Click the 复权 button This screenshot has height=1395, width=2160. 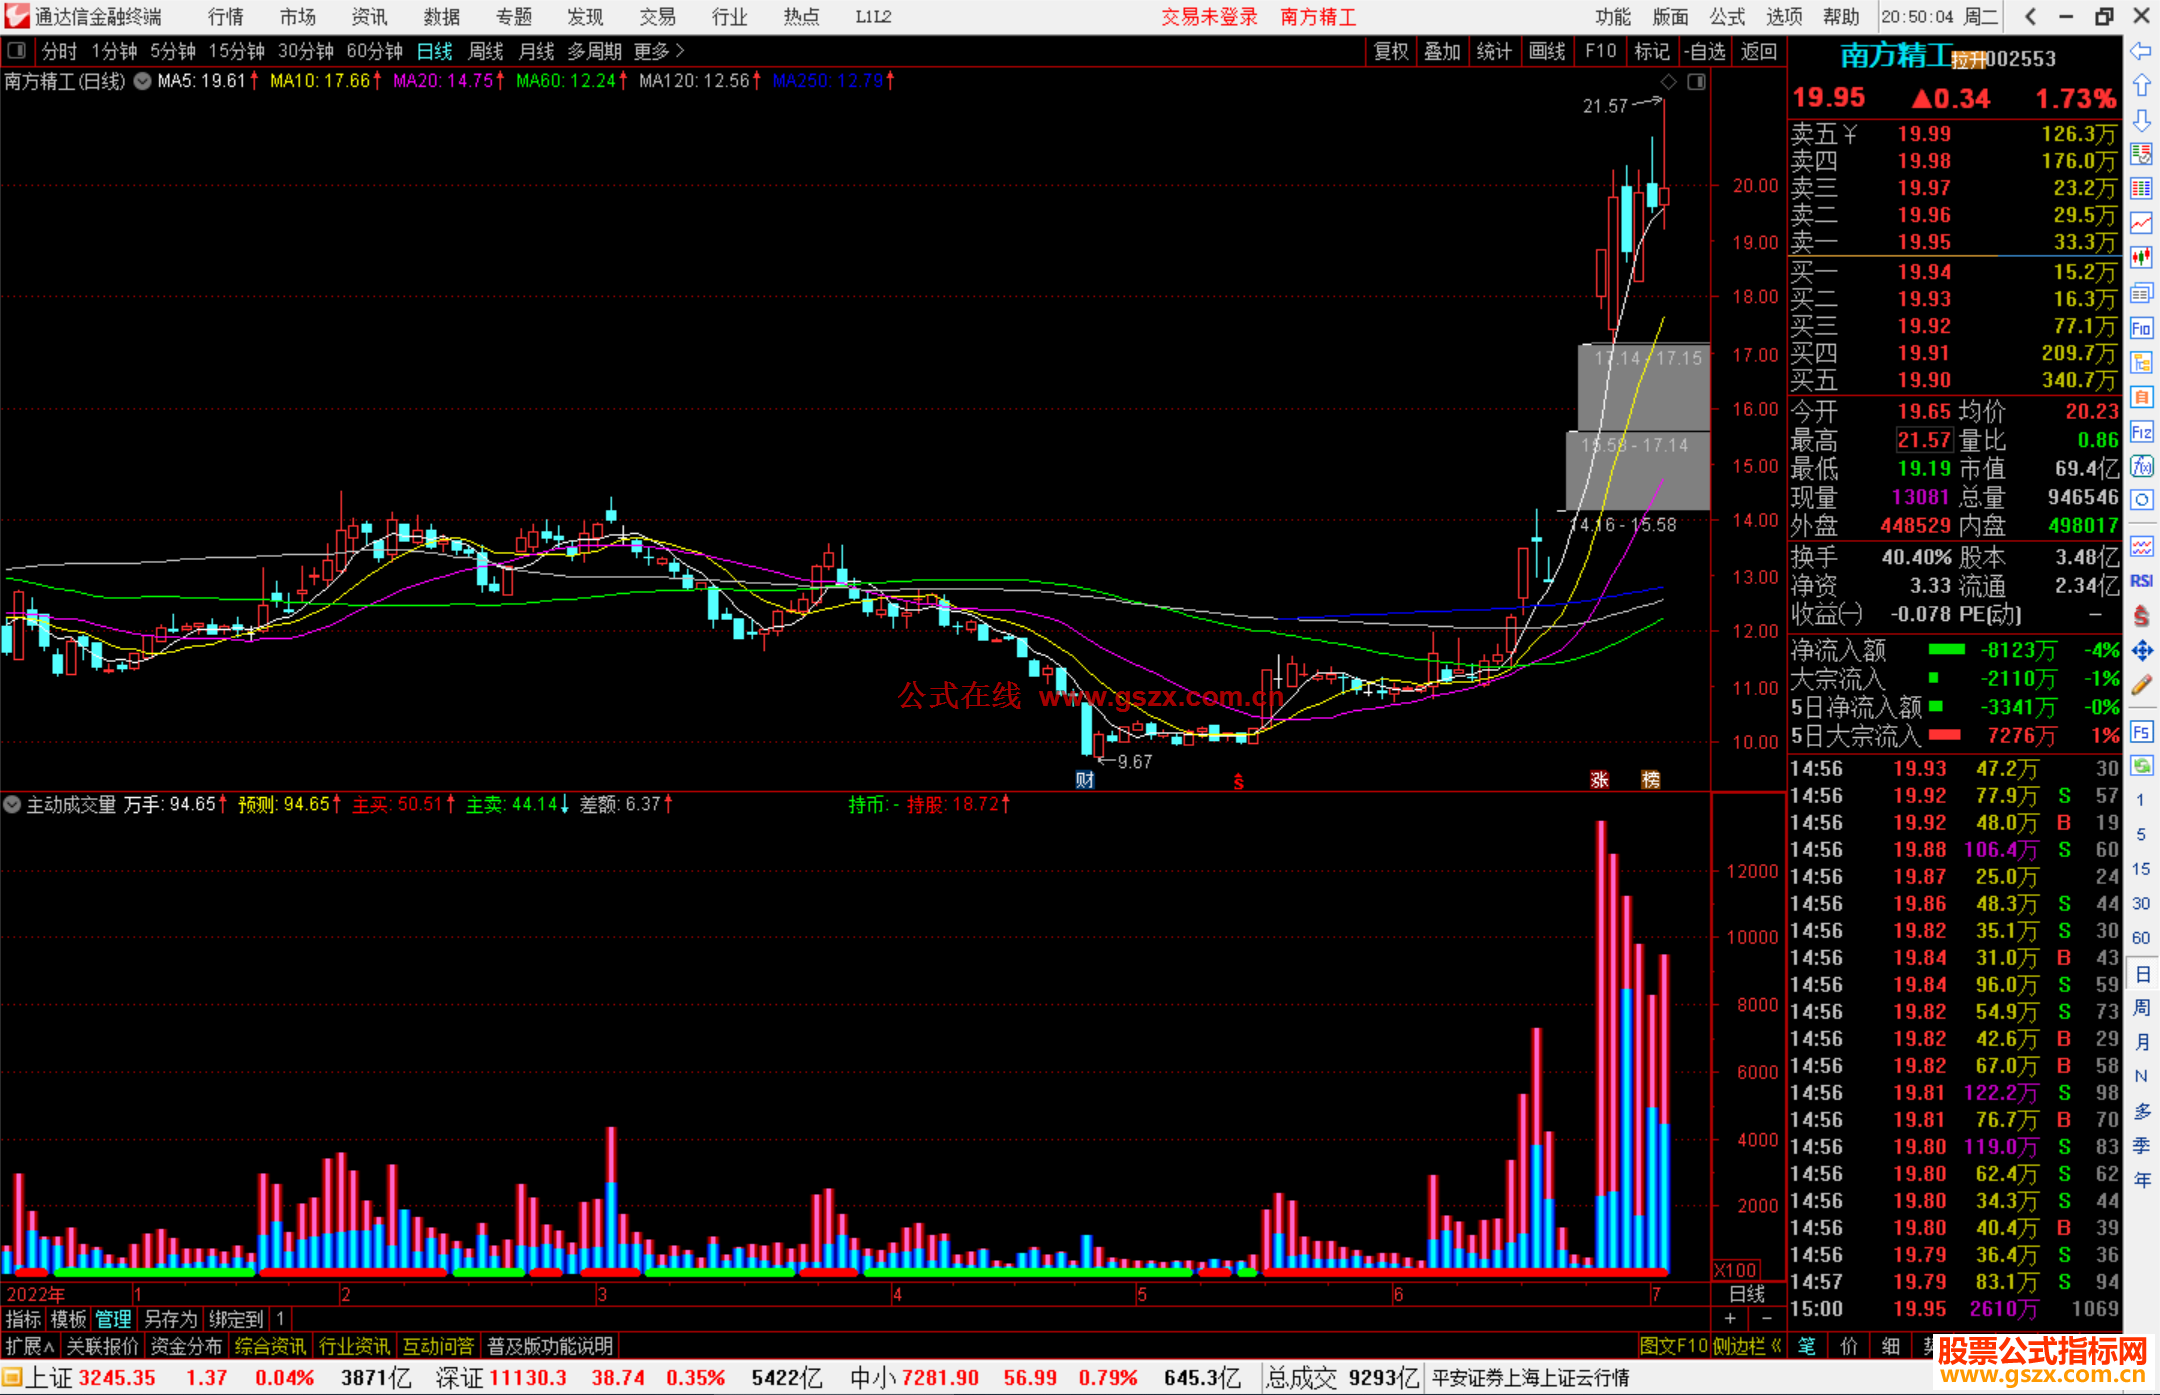tap(1390, 51)
